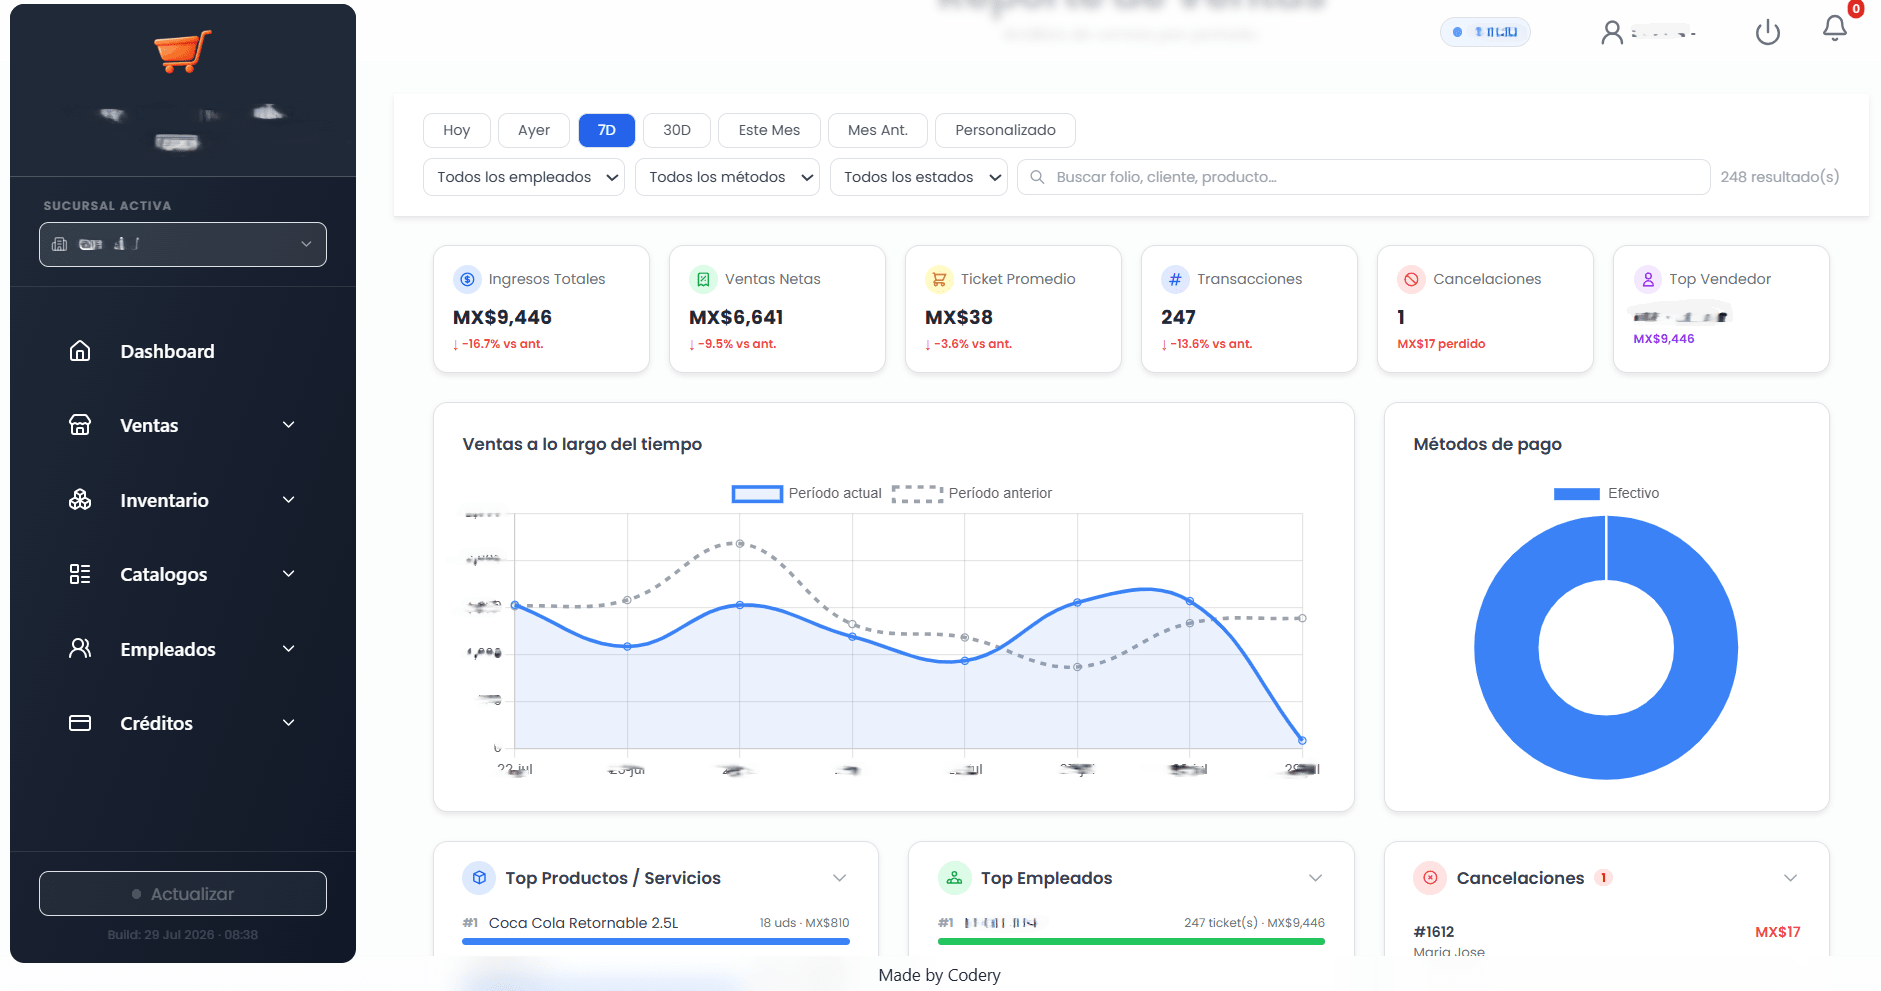Focus the Buscar folio, cliente, producto search field

coord(1363,177)
